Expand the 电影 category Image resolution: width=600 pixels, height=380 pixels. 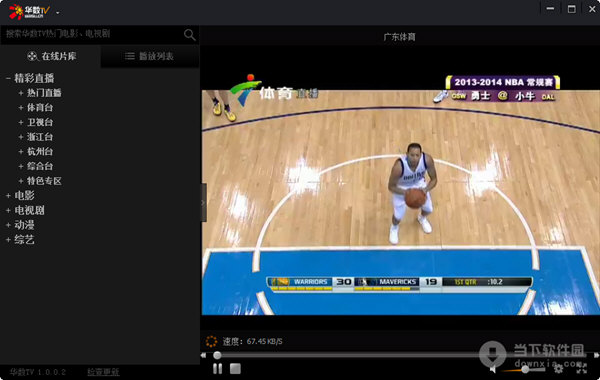[x=8, y=196]
